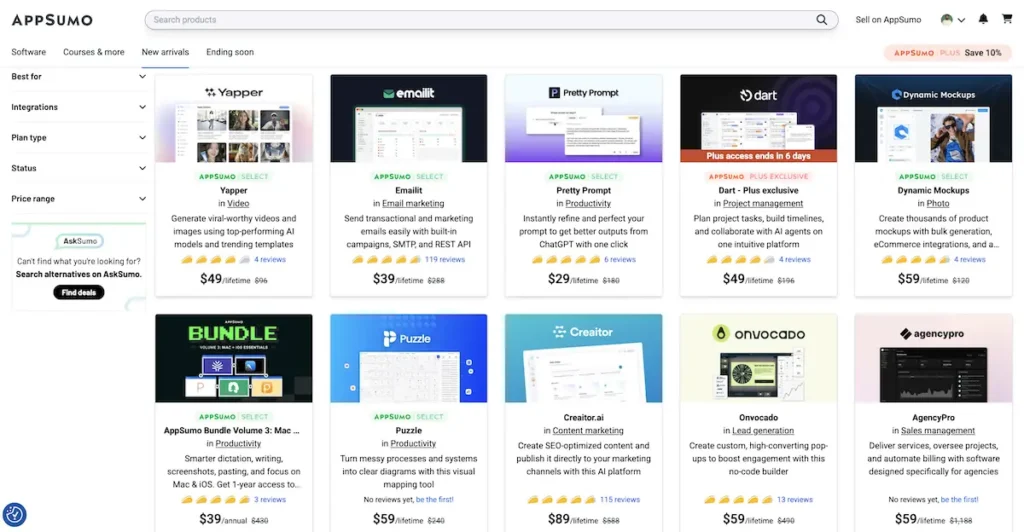Open the accessibility widget icon
1024x532 pixels.
click(14, 515)
